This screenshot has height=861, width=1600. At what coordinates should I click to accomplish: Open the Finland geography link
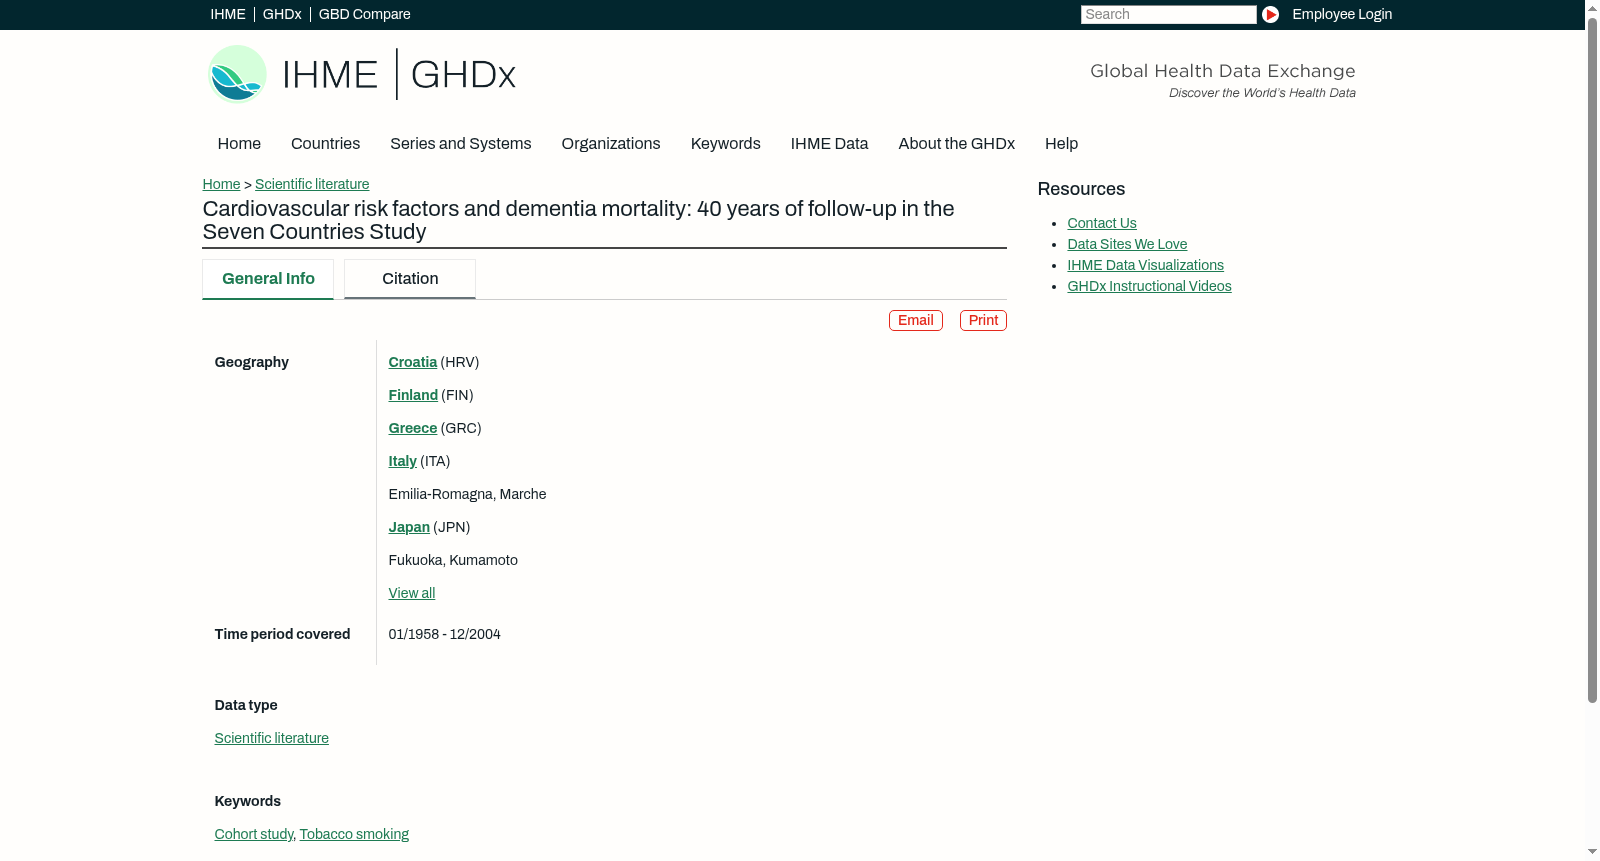click(413, 395)
